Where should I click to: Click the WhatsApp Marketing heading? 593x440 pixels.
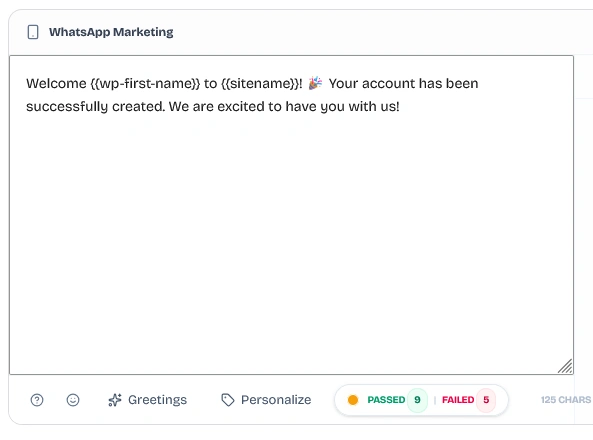pos(111,32)
